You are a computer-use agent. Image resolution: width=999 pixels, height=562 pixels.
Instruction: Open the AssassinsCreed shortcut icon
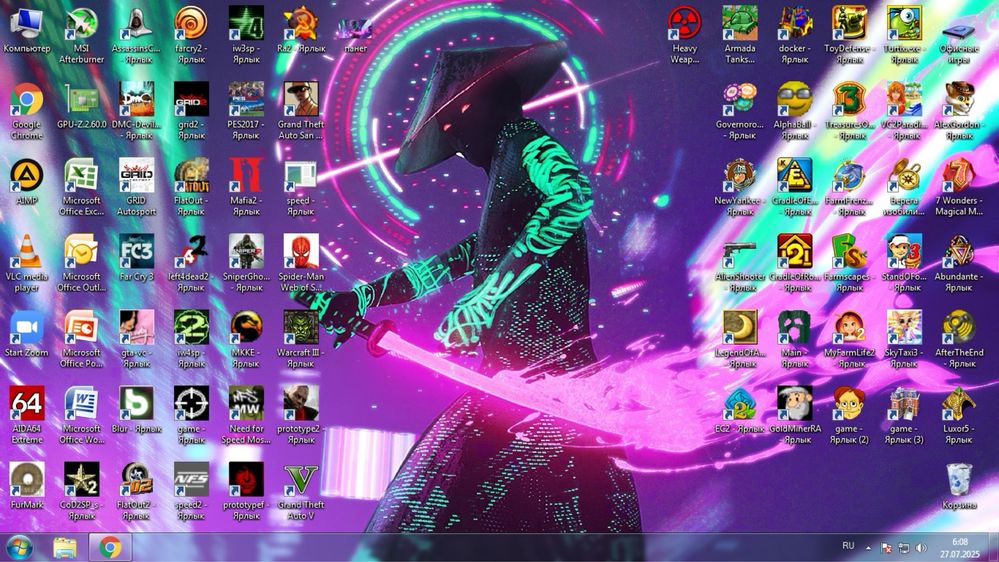point(136,24)
